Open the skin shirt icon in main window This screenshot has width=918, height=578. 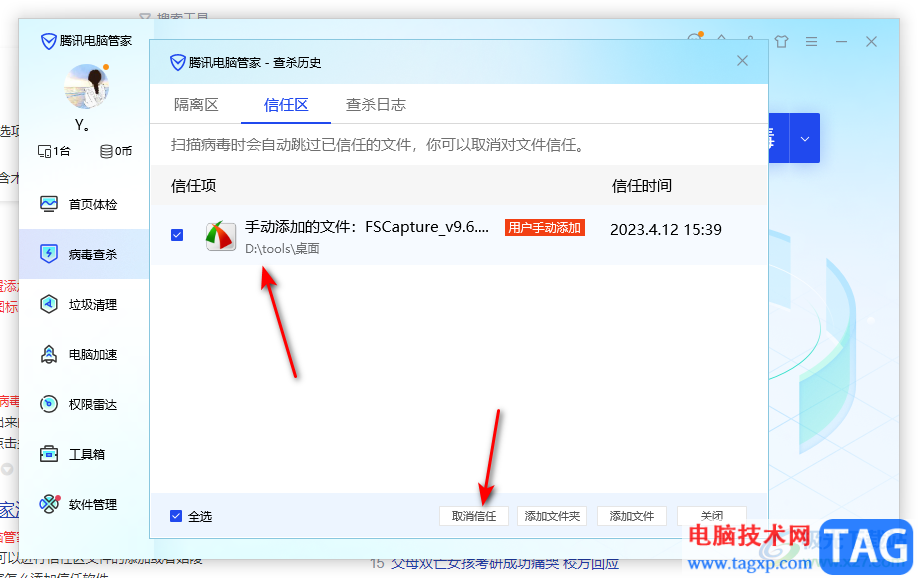pyautogui.click(x=781, y=42)
